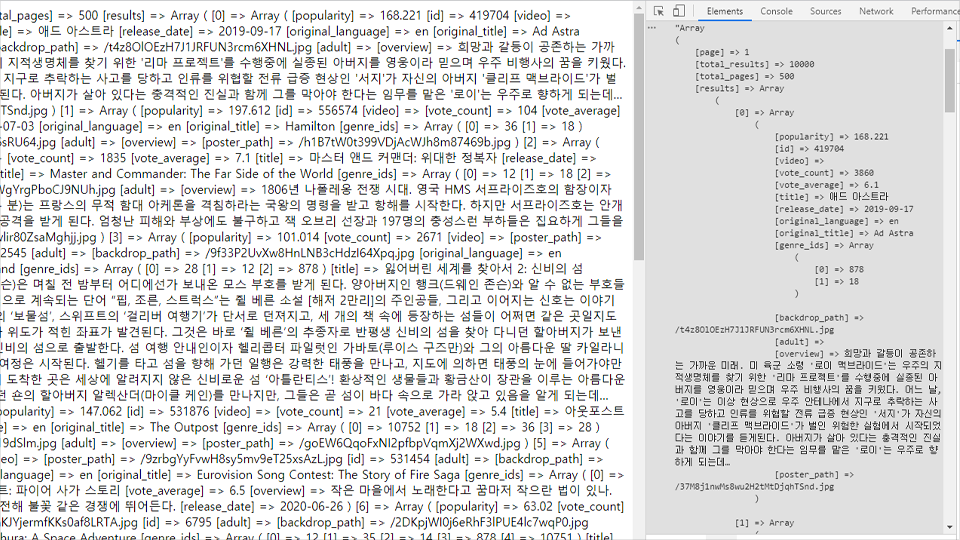Toggle the device toolbar icon
960x540 pixels.
tap(678, 11)
